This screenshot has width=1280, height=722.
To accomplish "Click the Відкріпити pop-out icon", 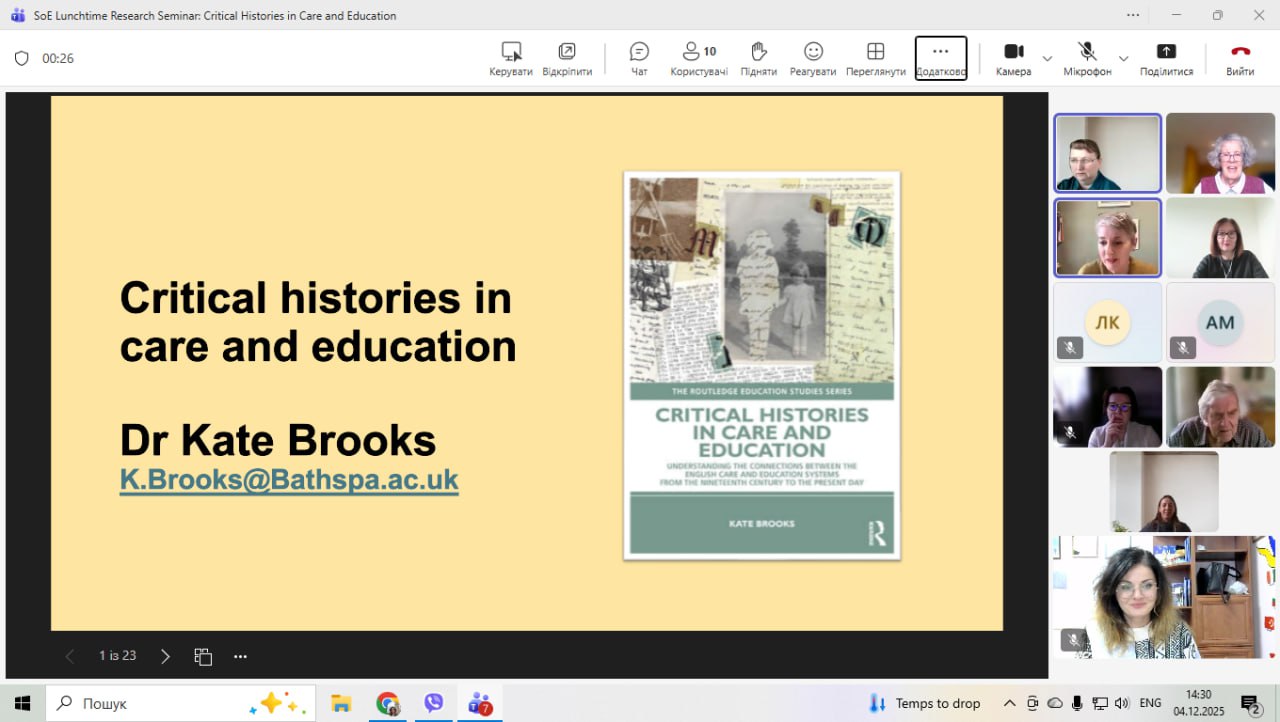I will tap(567, 58).
